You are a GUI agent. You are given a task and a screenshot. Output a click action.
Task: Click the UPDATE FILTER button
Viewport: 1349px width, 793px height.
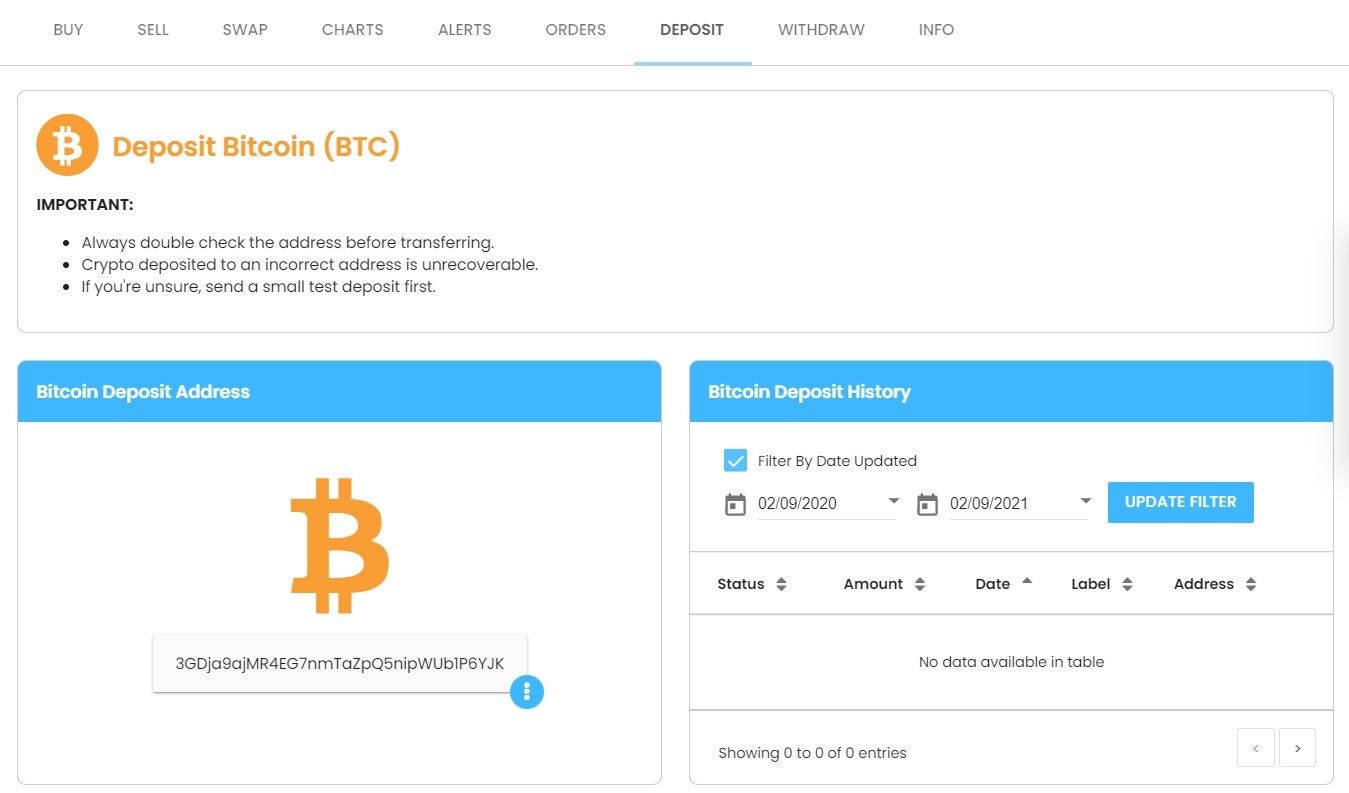coord(1180,502)
